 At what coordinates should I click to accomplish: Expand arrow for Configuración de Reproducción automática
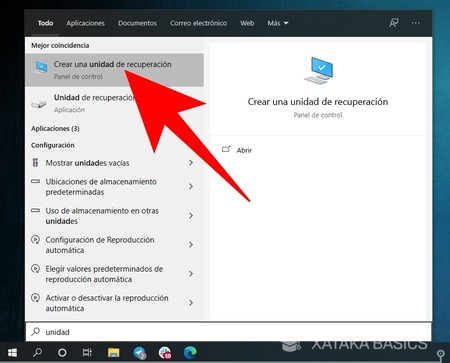pos(191,244)
